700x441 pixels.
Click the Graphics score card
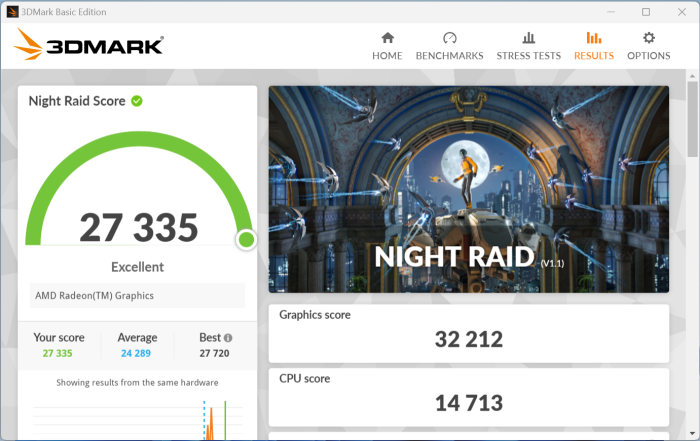(x=469, y=333)
